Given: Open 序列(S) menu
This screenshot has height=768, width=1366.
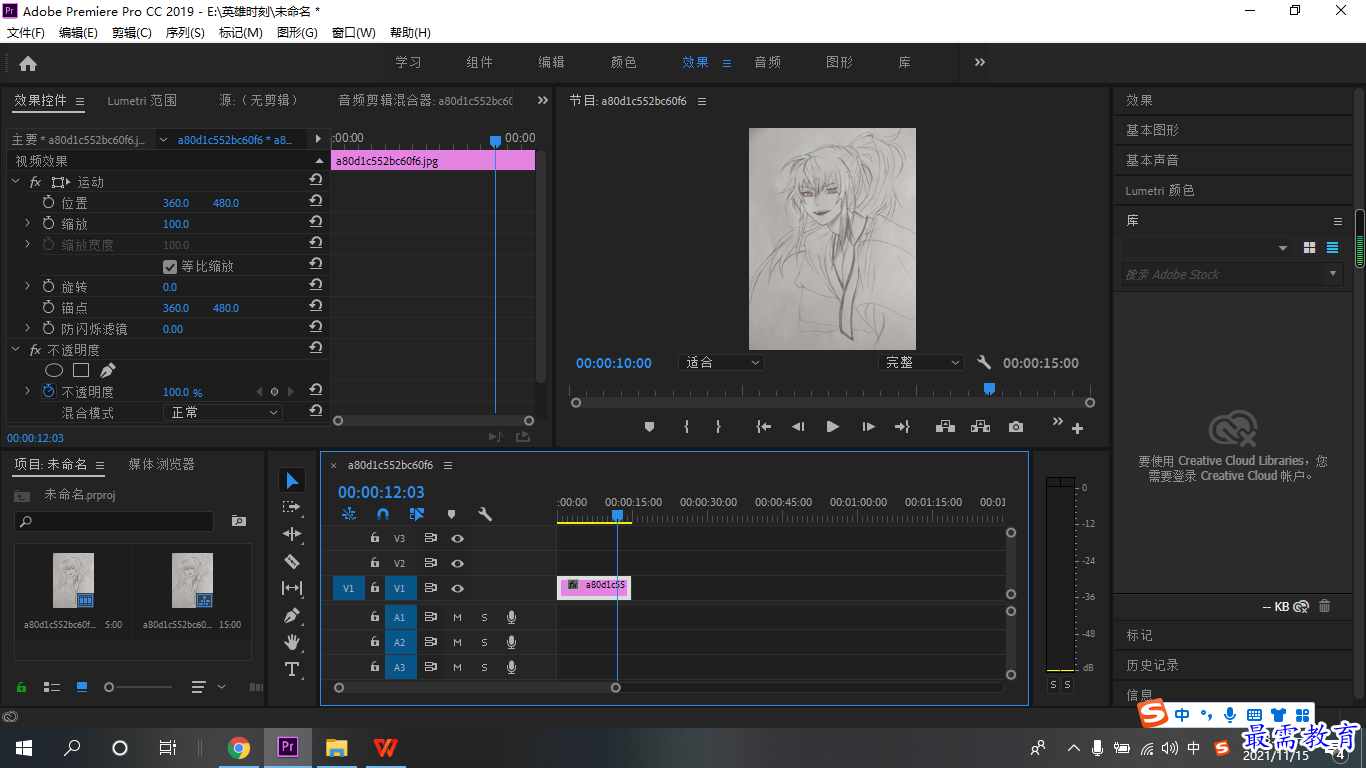Looking at the screenshot, I should coord(185,33).
